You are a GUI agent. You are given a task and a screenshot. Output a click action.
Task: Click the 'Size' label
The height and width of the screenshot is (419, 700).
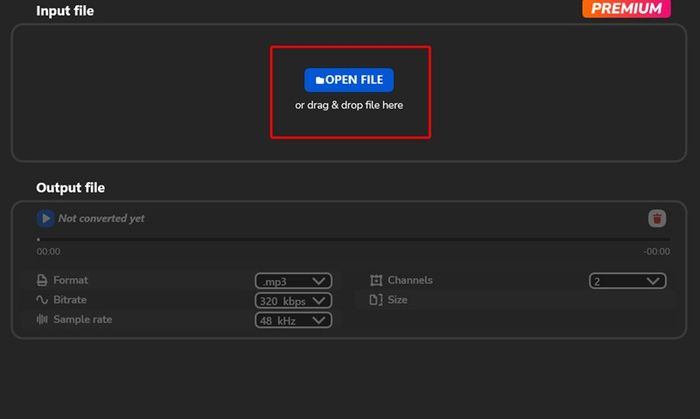(x=397, y=300)
